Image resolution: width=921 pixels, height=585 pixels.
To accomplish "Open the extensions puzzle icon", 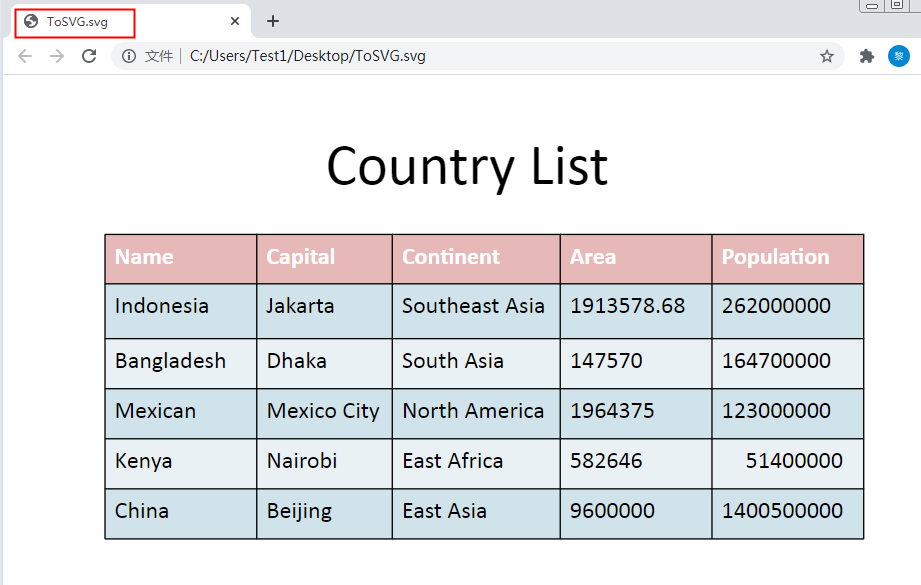I will (x=867, y=56).
